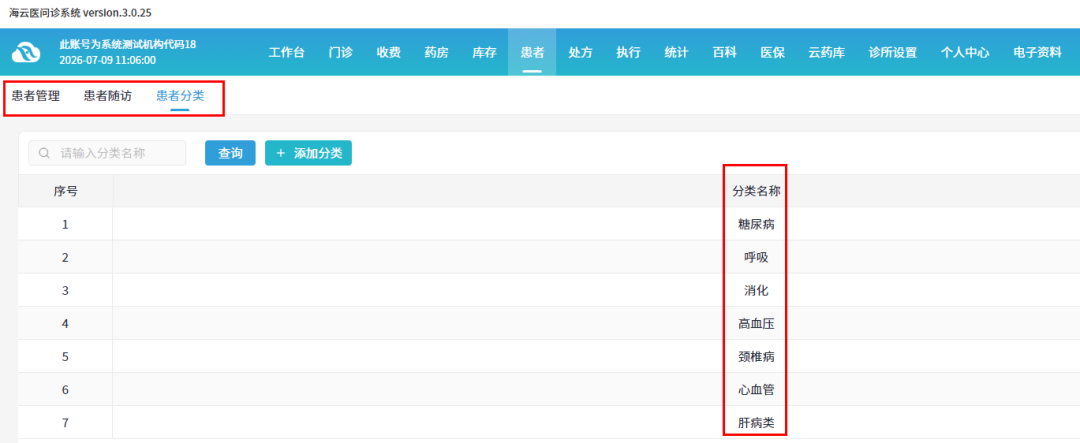Click sequence number 6 cell
Image resolution: width=1080 pixels, height=443 pixels.
pos(65,390)
